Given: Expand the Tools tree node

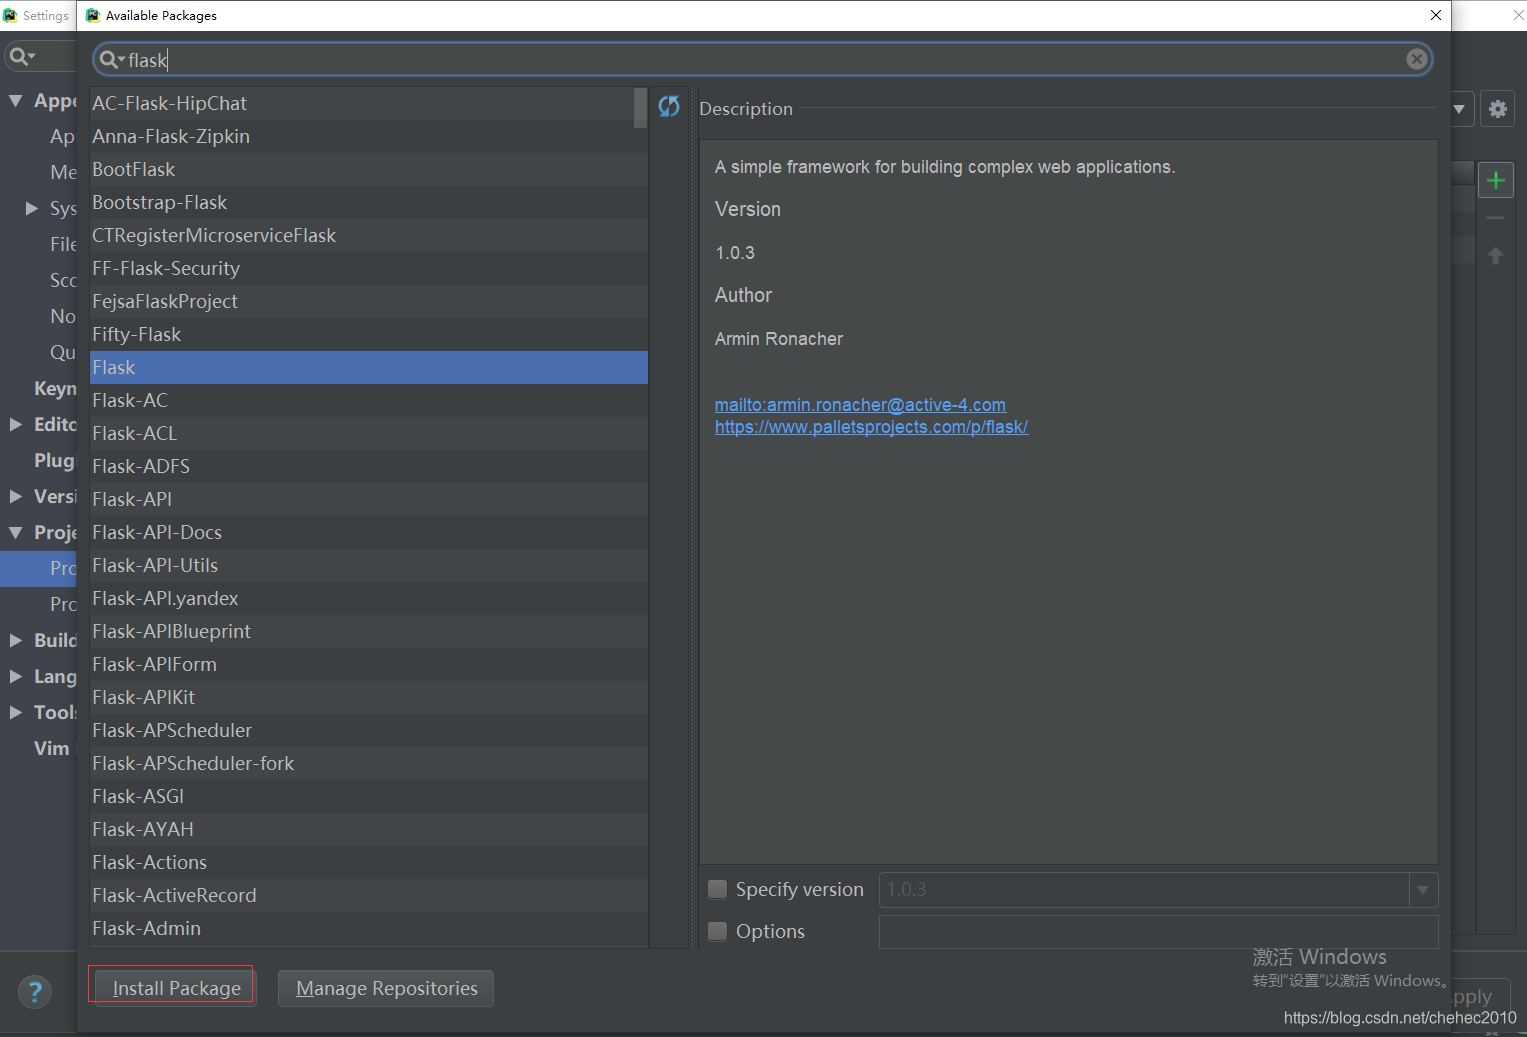Looking at the screenshot, I should click(16, 712).
